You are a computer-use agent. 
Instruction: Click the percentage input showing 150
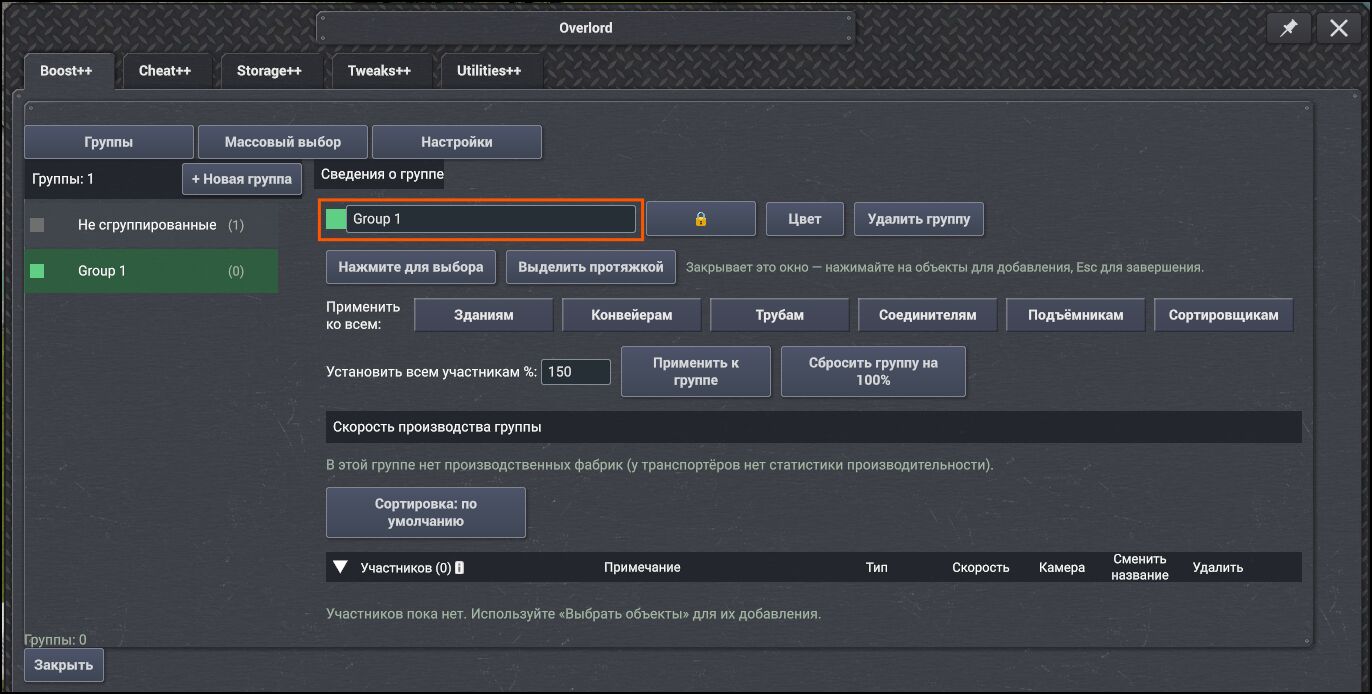click(x=576, y=371)
